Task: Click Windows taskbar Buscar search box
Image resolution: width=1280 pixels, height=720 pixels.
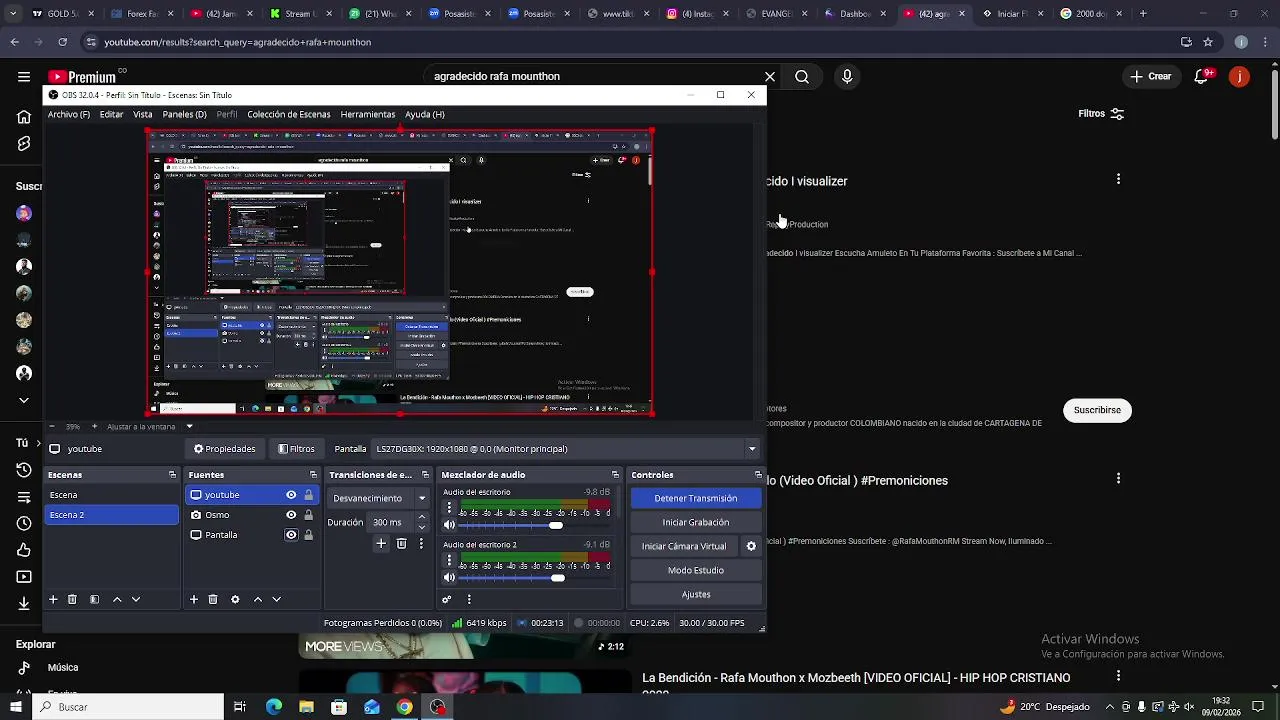Action: pos(130,707)
